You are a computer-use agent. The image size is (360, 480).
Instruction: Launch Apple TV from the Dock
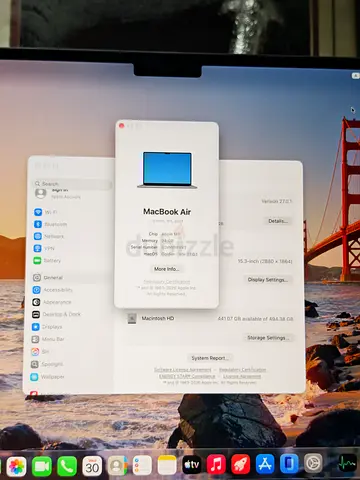pos(192,464)
